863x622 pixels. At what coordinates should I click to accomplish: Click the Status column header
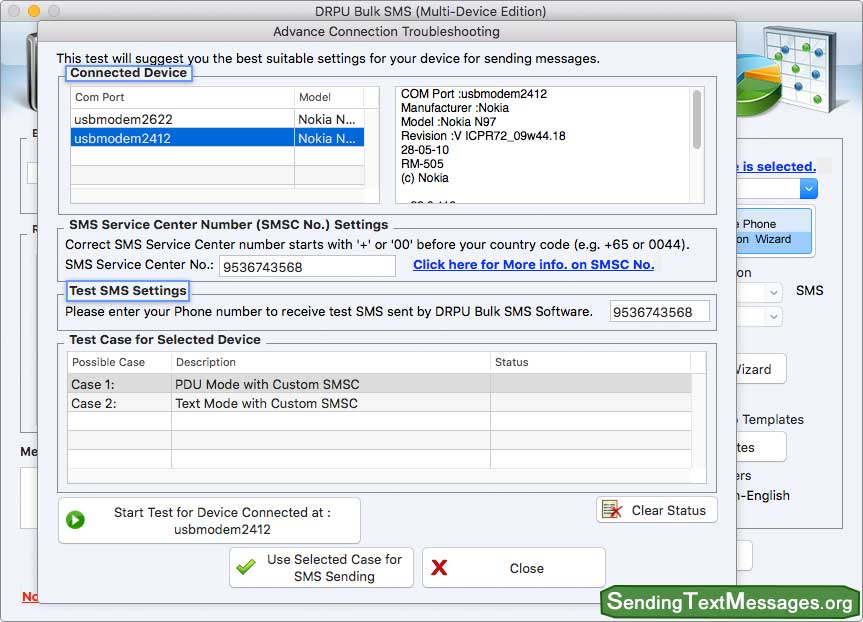591,362
